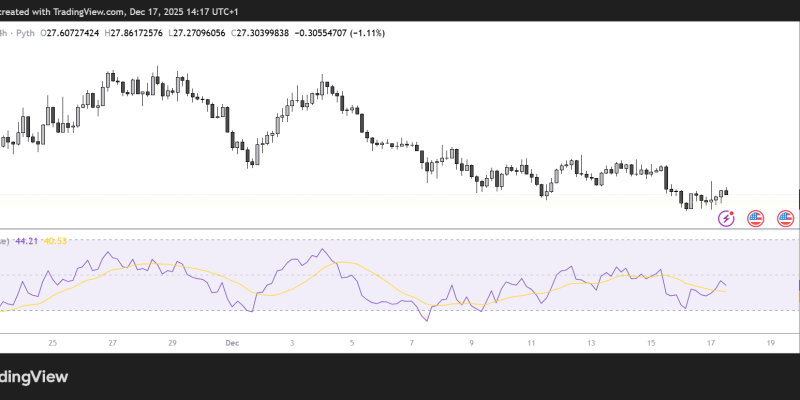This screenshot has height=400, width=800.
Task: Click the open price value 27.60727424
Action: click(79, 31)
